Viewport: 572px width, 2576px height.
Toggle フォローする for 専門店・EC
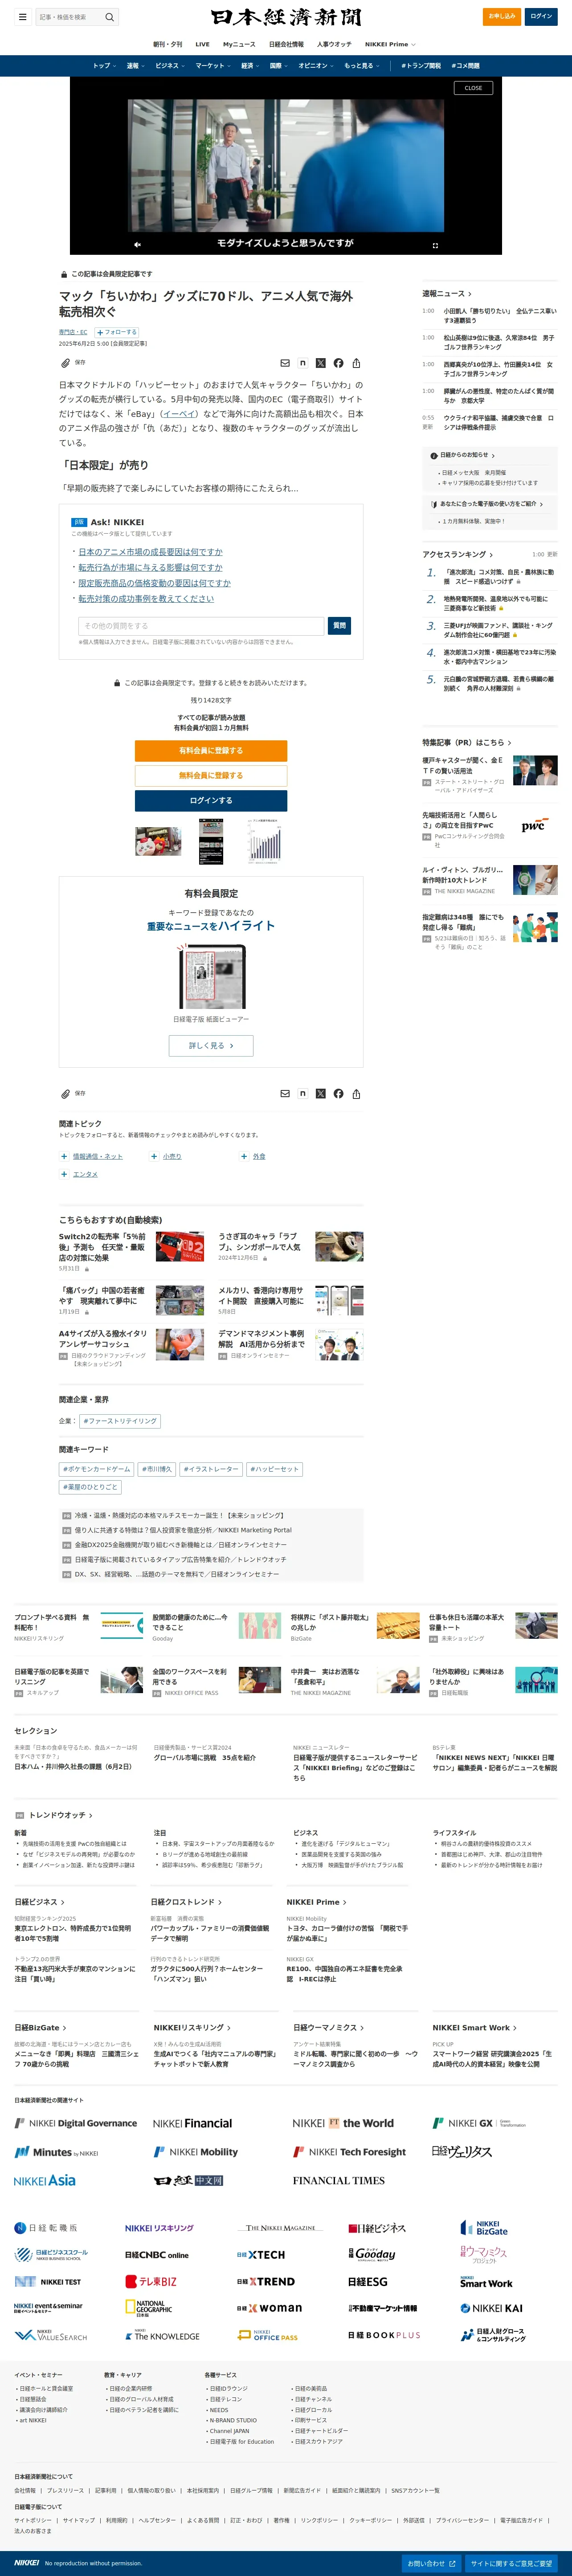click(x=117, y=332)
